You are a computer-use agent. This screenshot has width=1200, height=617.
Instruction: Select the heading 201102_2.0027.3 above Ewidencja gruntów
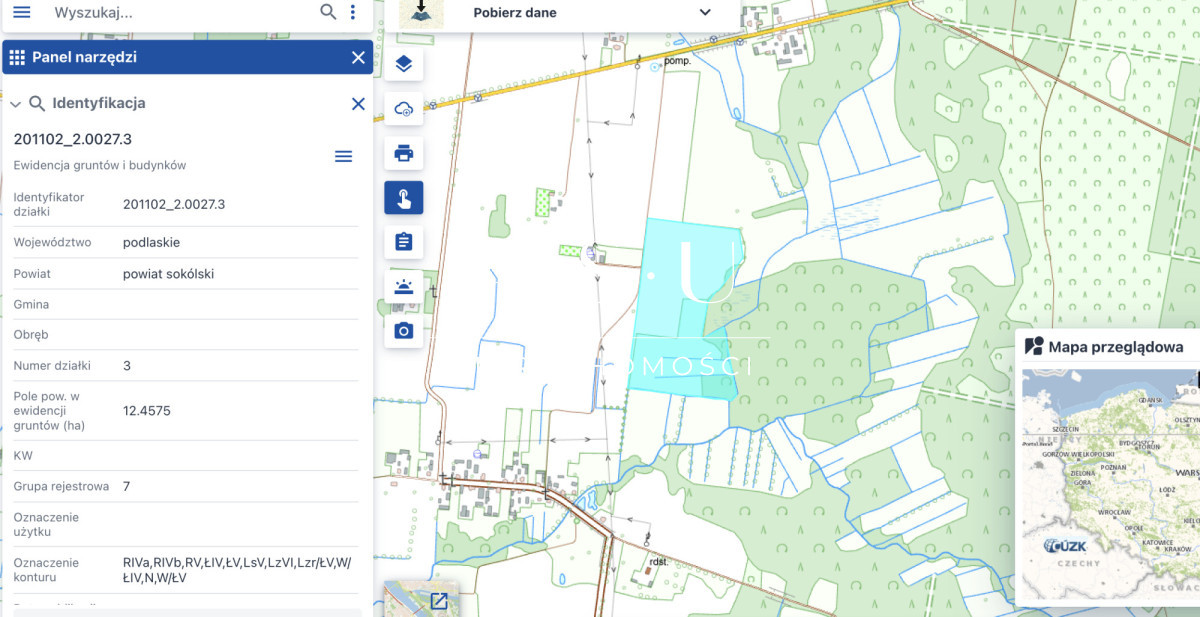tap(73, 139)
